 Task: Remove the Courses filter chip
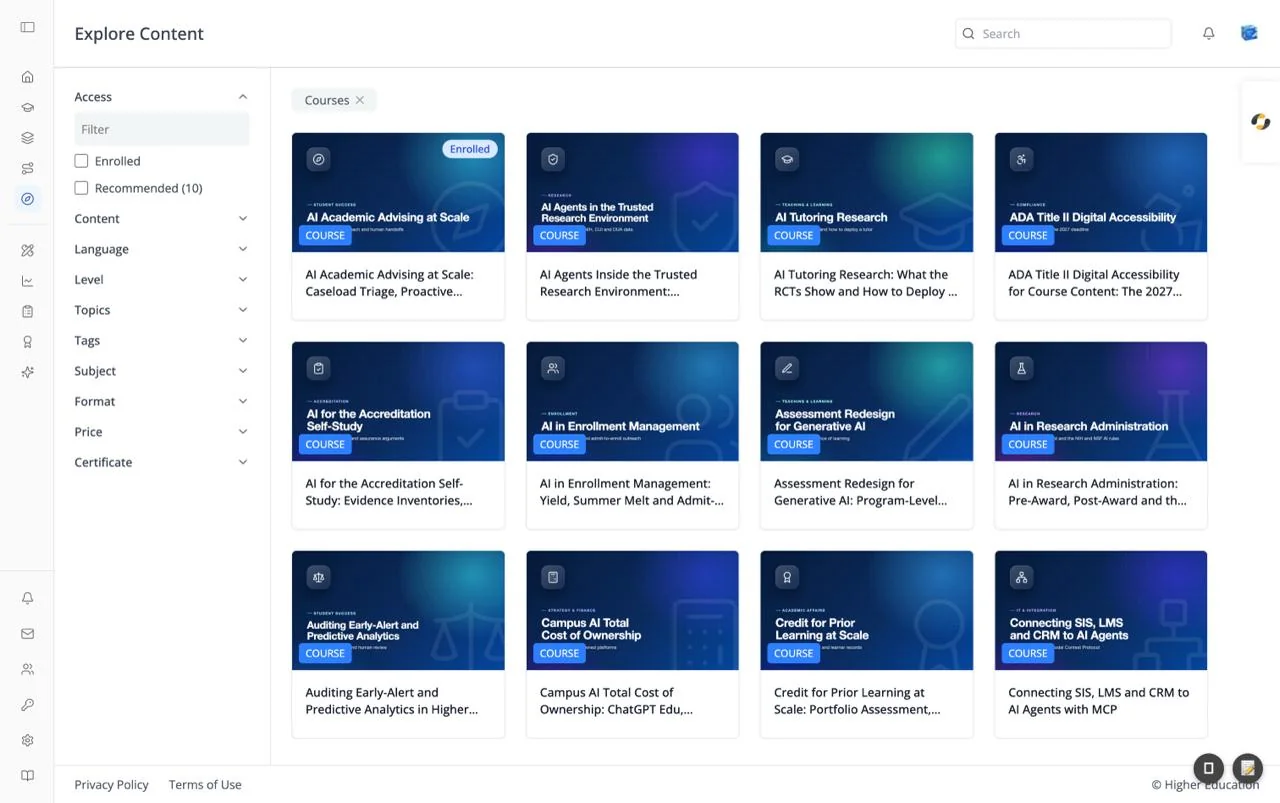(x=360, y=100)
